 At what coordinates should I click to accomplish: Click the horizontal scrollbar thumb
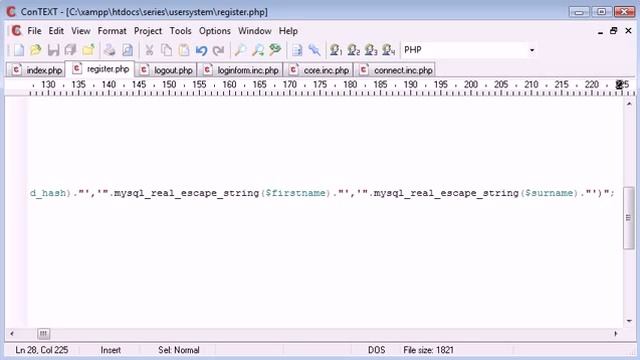click(43, 333)
